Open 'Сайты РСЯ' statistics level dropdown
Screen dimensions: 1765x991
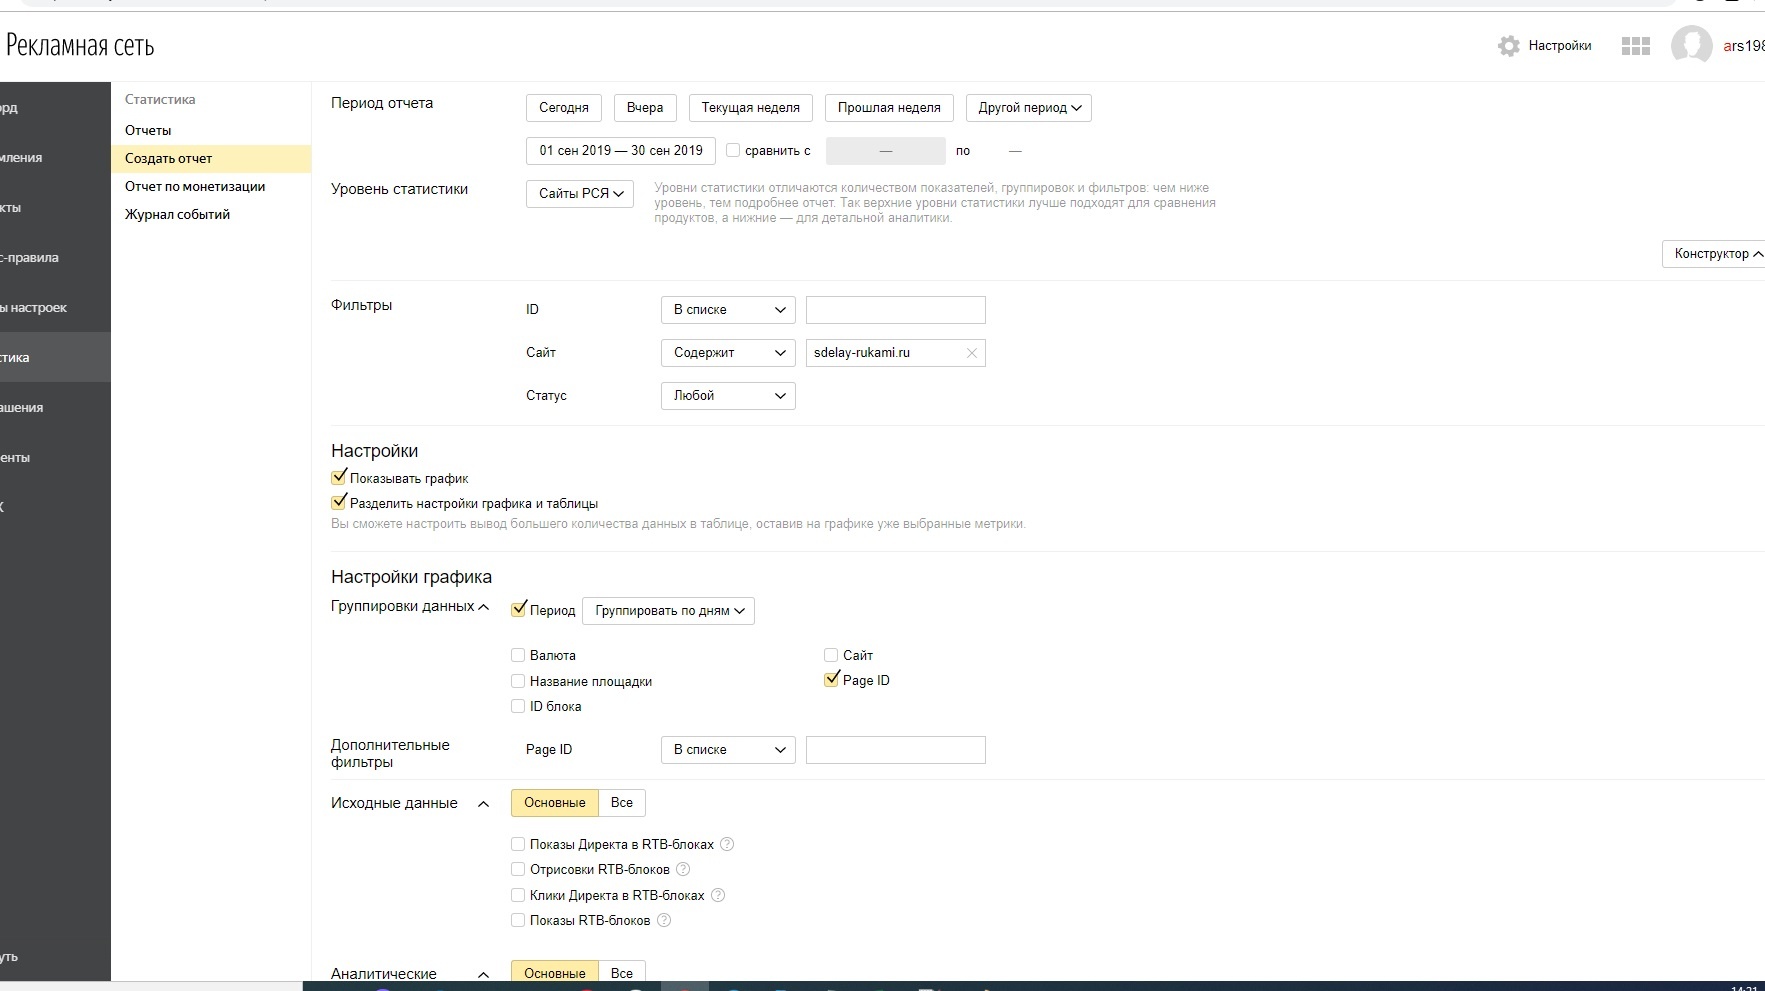(x=580, y=193)
